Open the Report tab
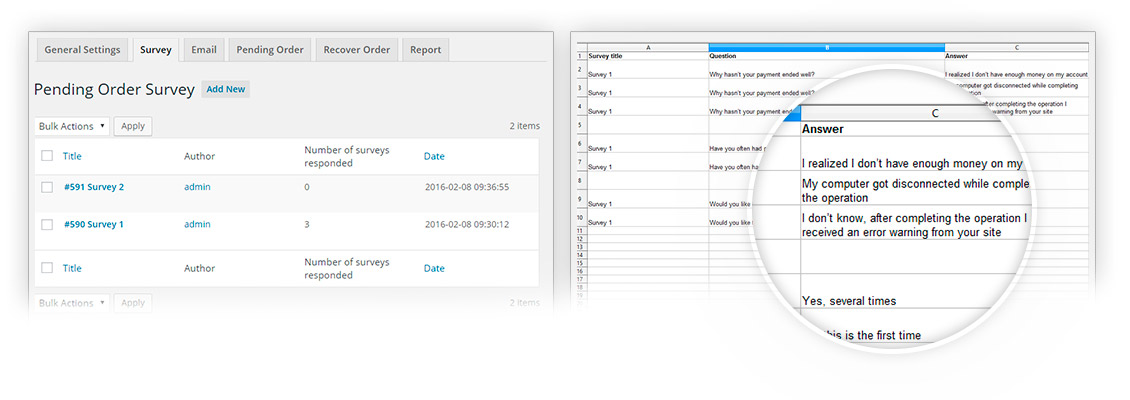Image resolution: width=1130 pixels, height=400 pixels. (x=426, y=50)
